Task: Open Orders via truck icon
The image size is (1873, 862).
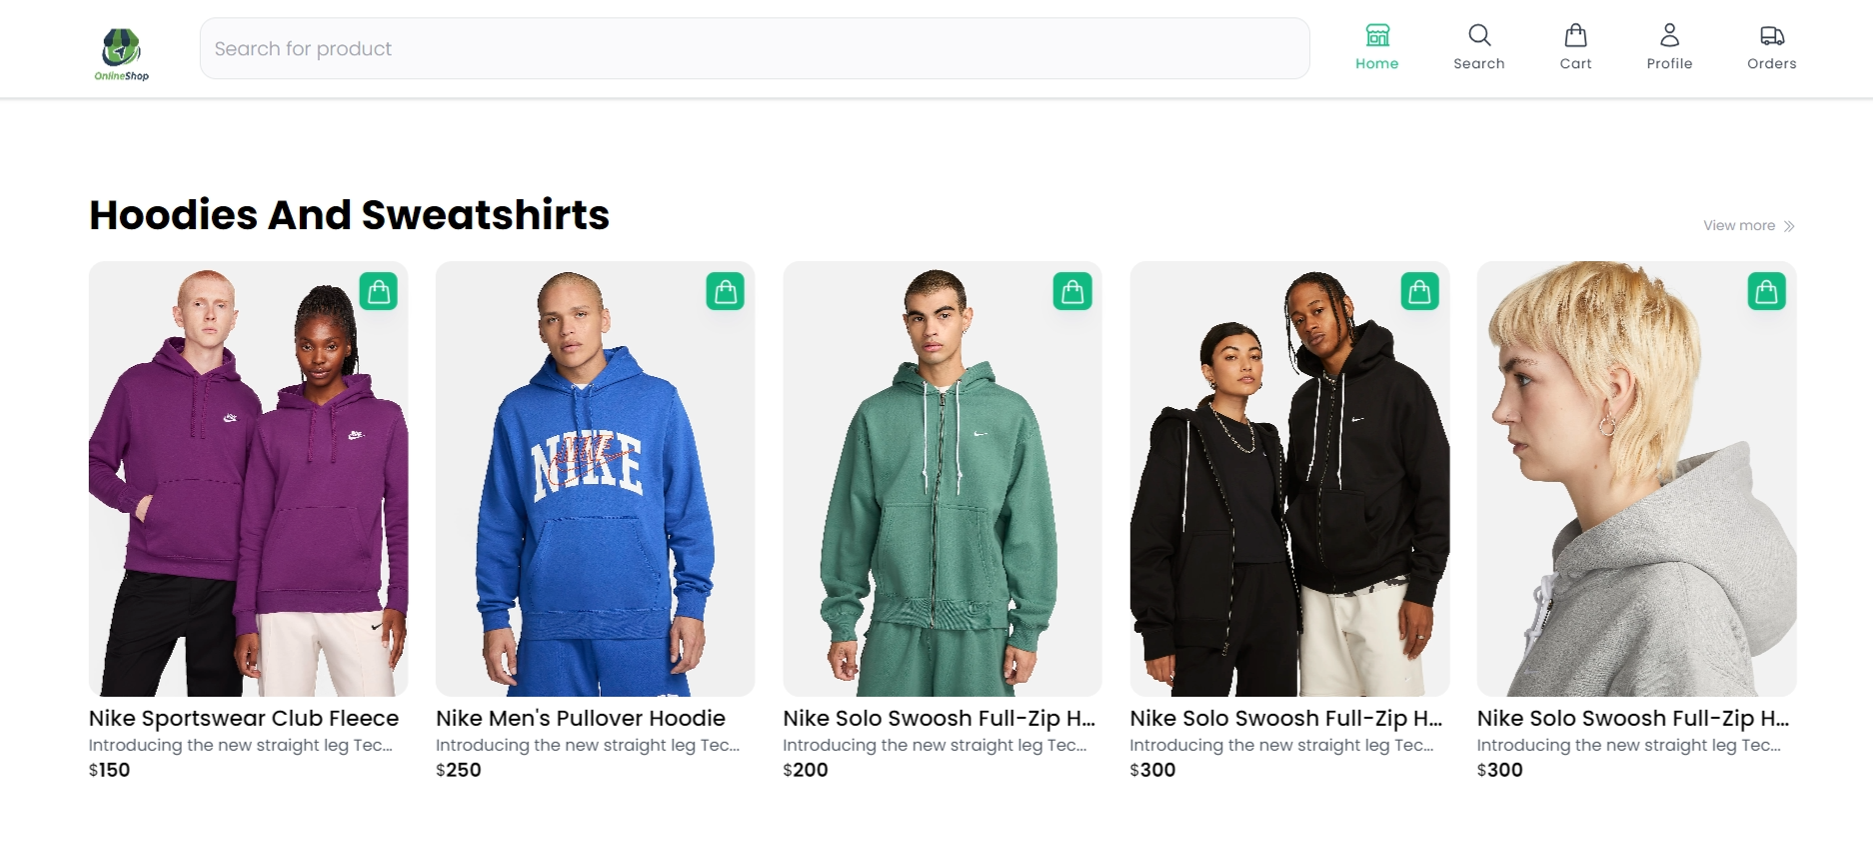Action: [x=1771, y=36]
